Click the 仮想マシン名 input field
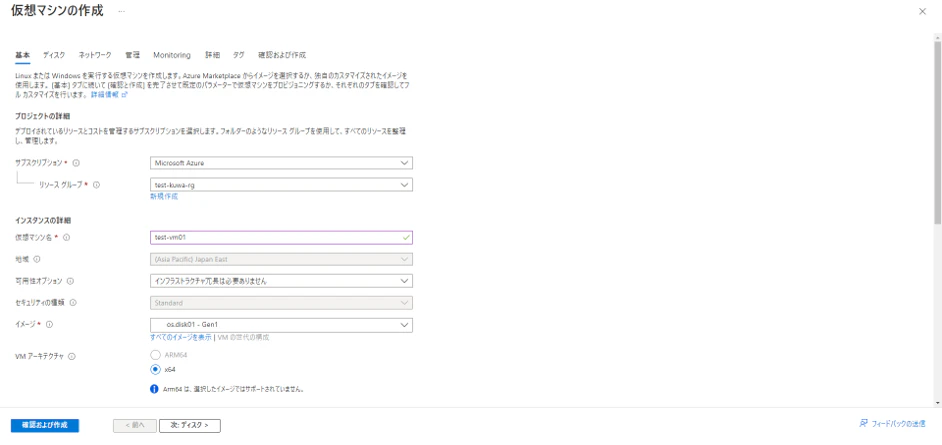 [281, 237]
